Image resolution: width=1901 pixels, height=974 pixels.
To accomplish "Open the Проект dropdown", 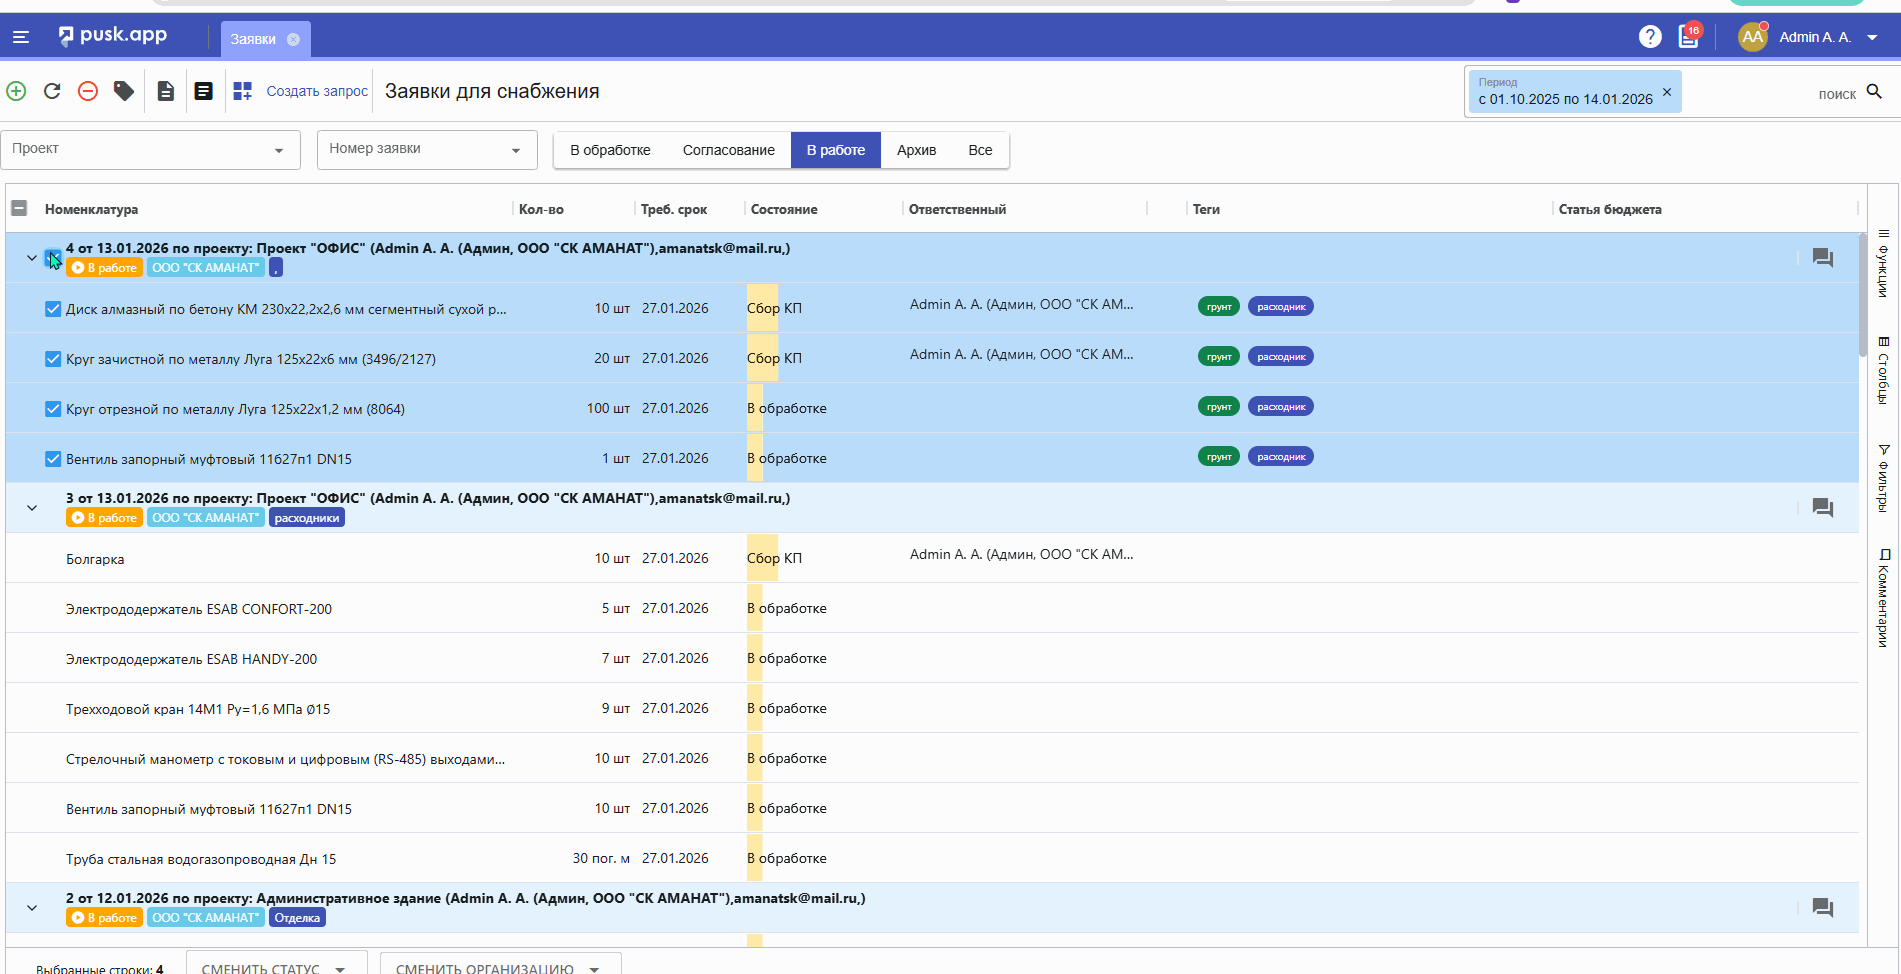I will (x=150, y=150).
